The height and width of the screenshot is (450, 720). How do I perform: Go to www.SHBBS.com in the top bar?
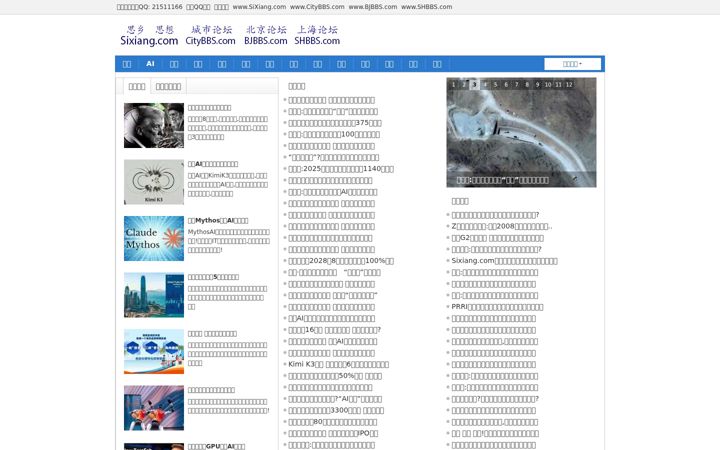pos(426,7)
